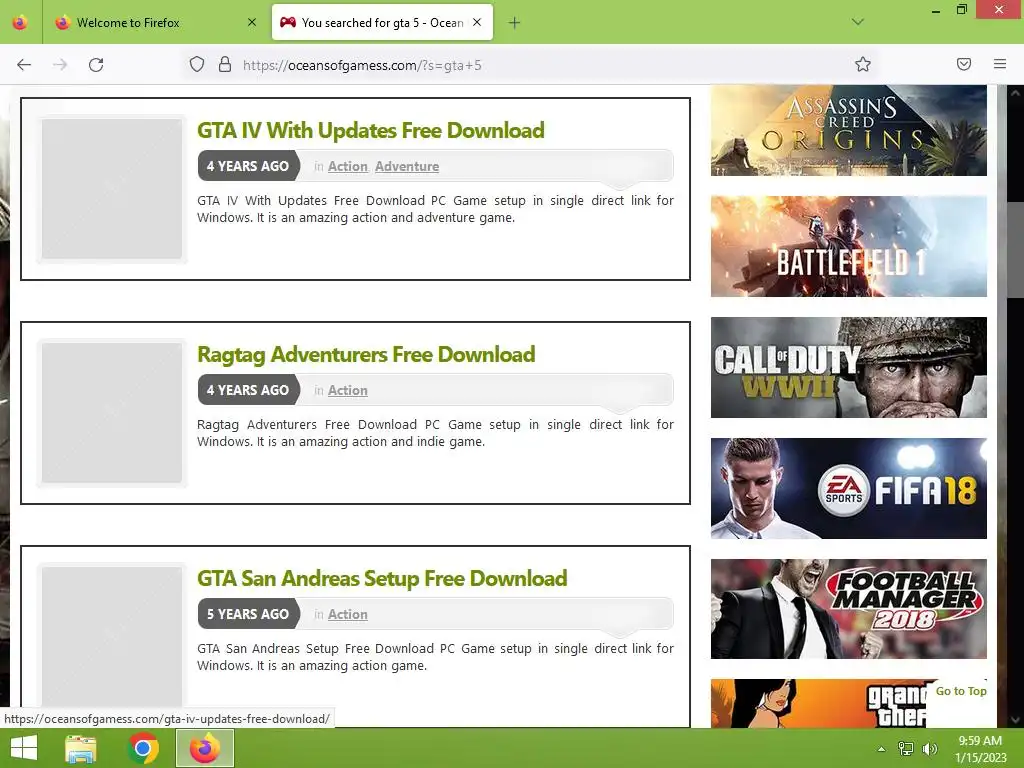Open the Windows Start menu
1024x768 pixels.
click(x=24, y=748)
